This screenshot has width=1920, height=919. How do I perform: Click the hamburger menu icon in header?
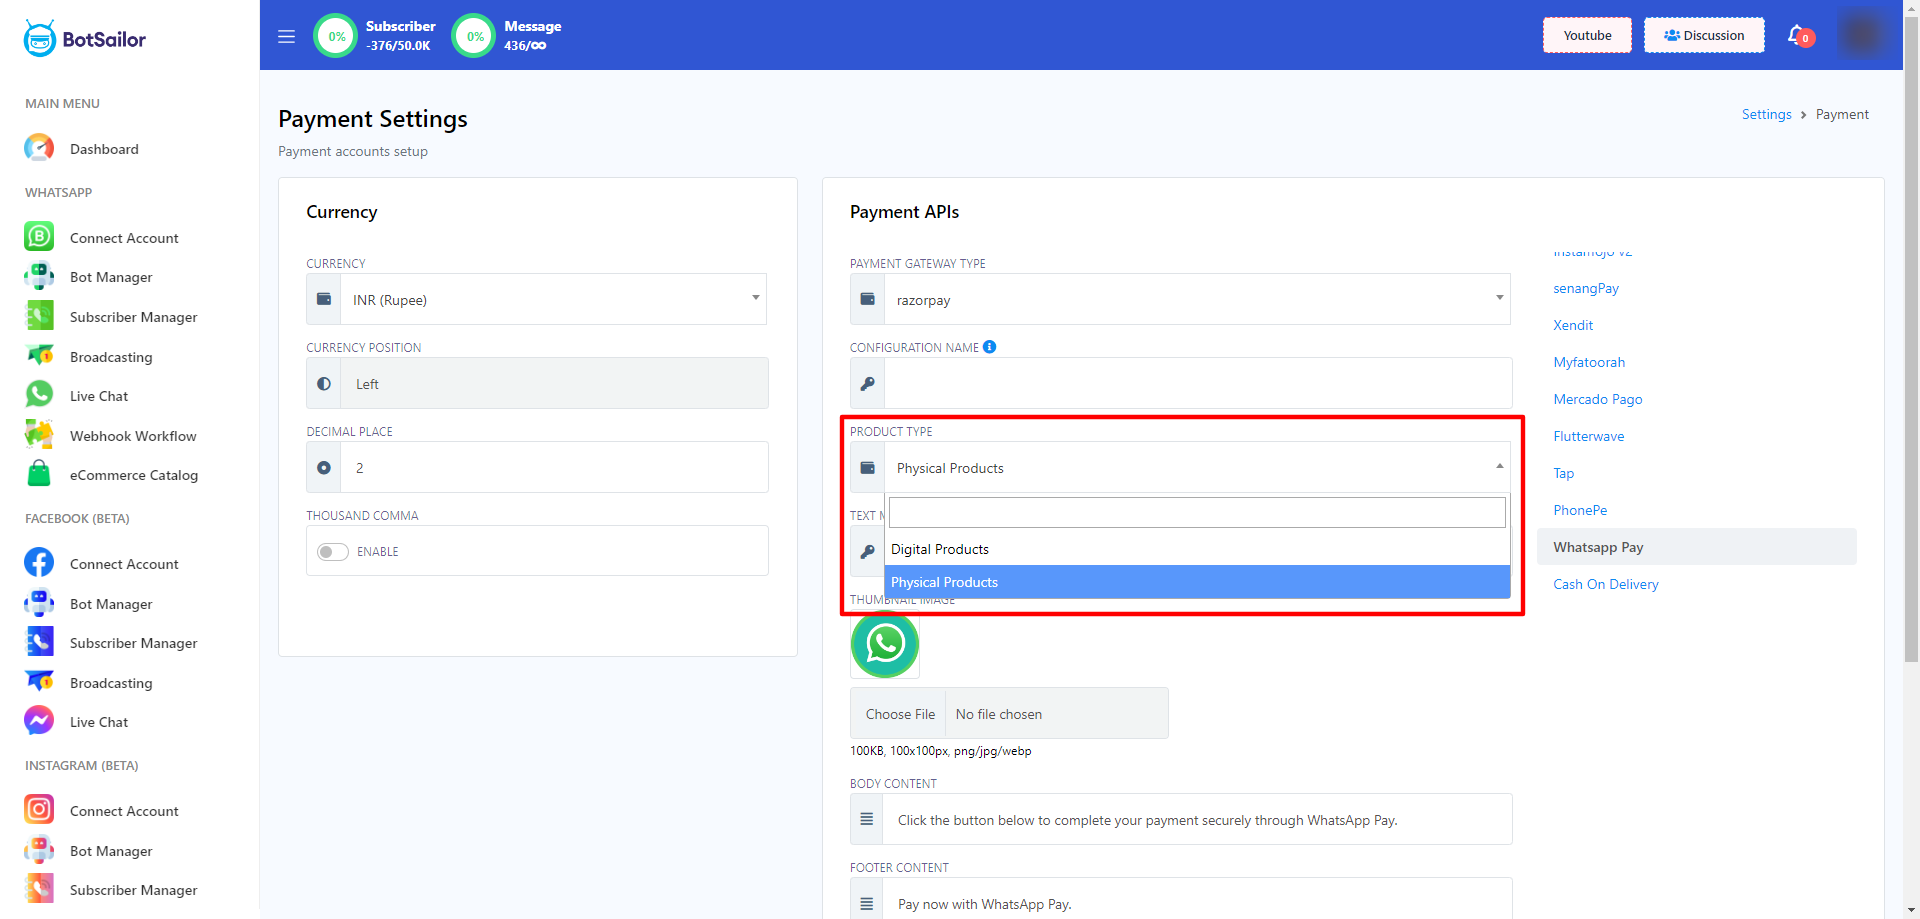[x=286, y=37]
